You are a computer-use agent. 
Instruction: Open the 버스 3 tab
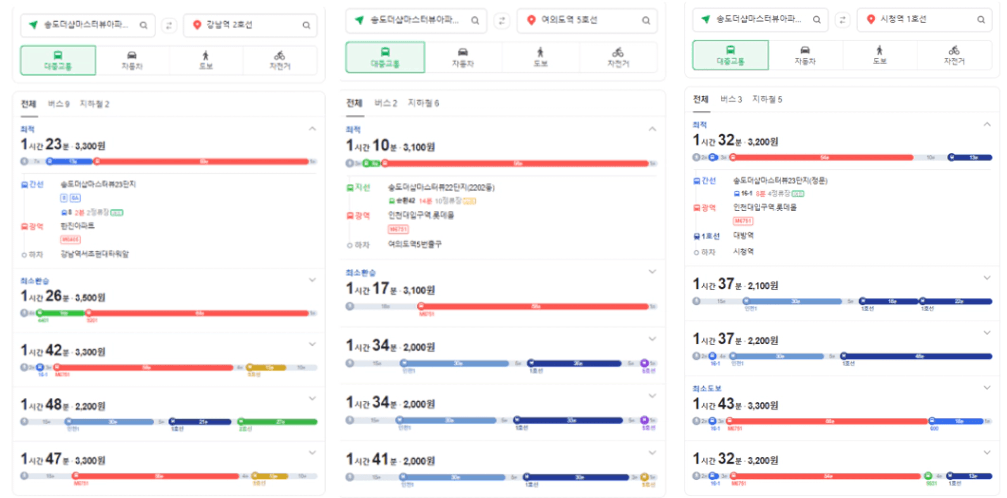(x=731, y=99)
